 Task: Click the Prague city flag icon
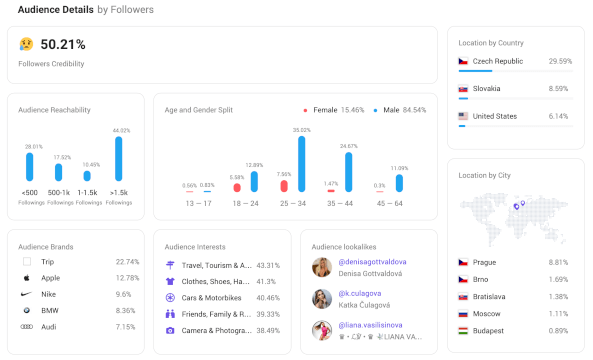coord(463,262)
